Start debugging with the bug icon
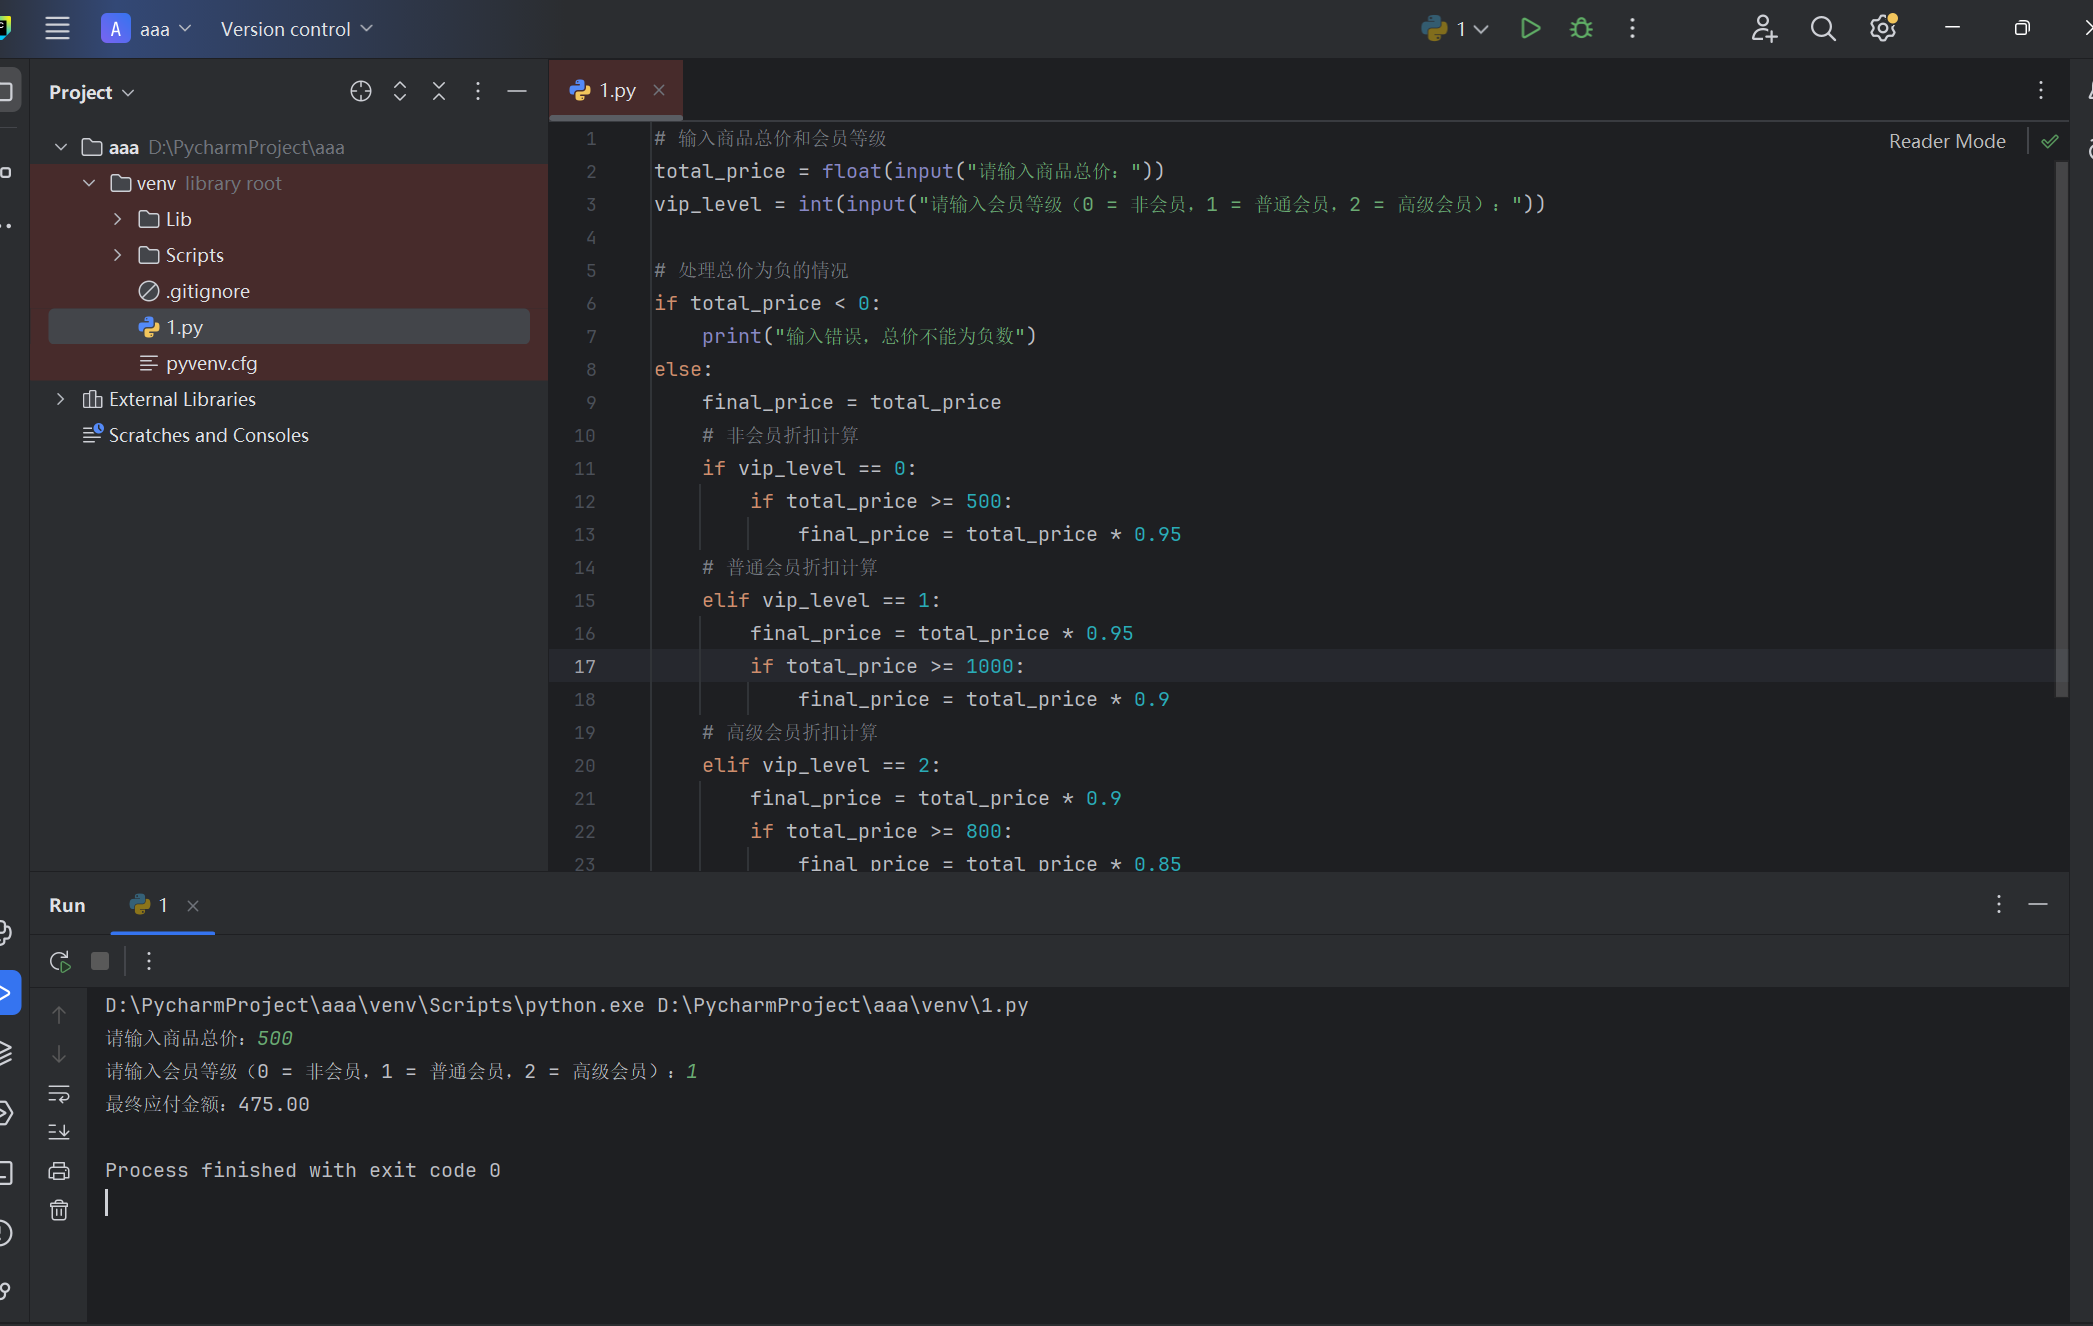 point(1581,29)
